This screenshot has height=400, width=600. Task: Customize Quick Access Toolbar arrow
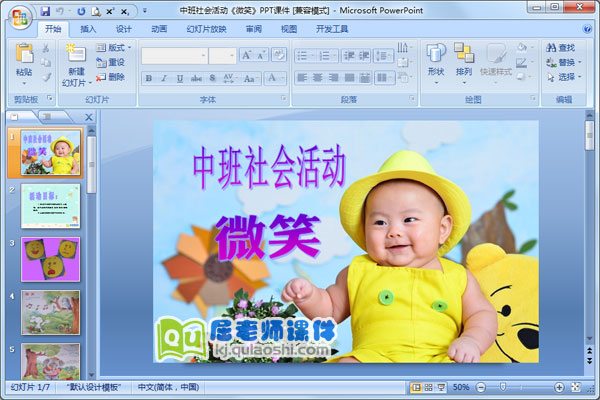tap(145, 11)
